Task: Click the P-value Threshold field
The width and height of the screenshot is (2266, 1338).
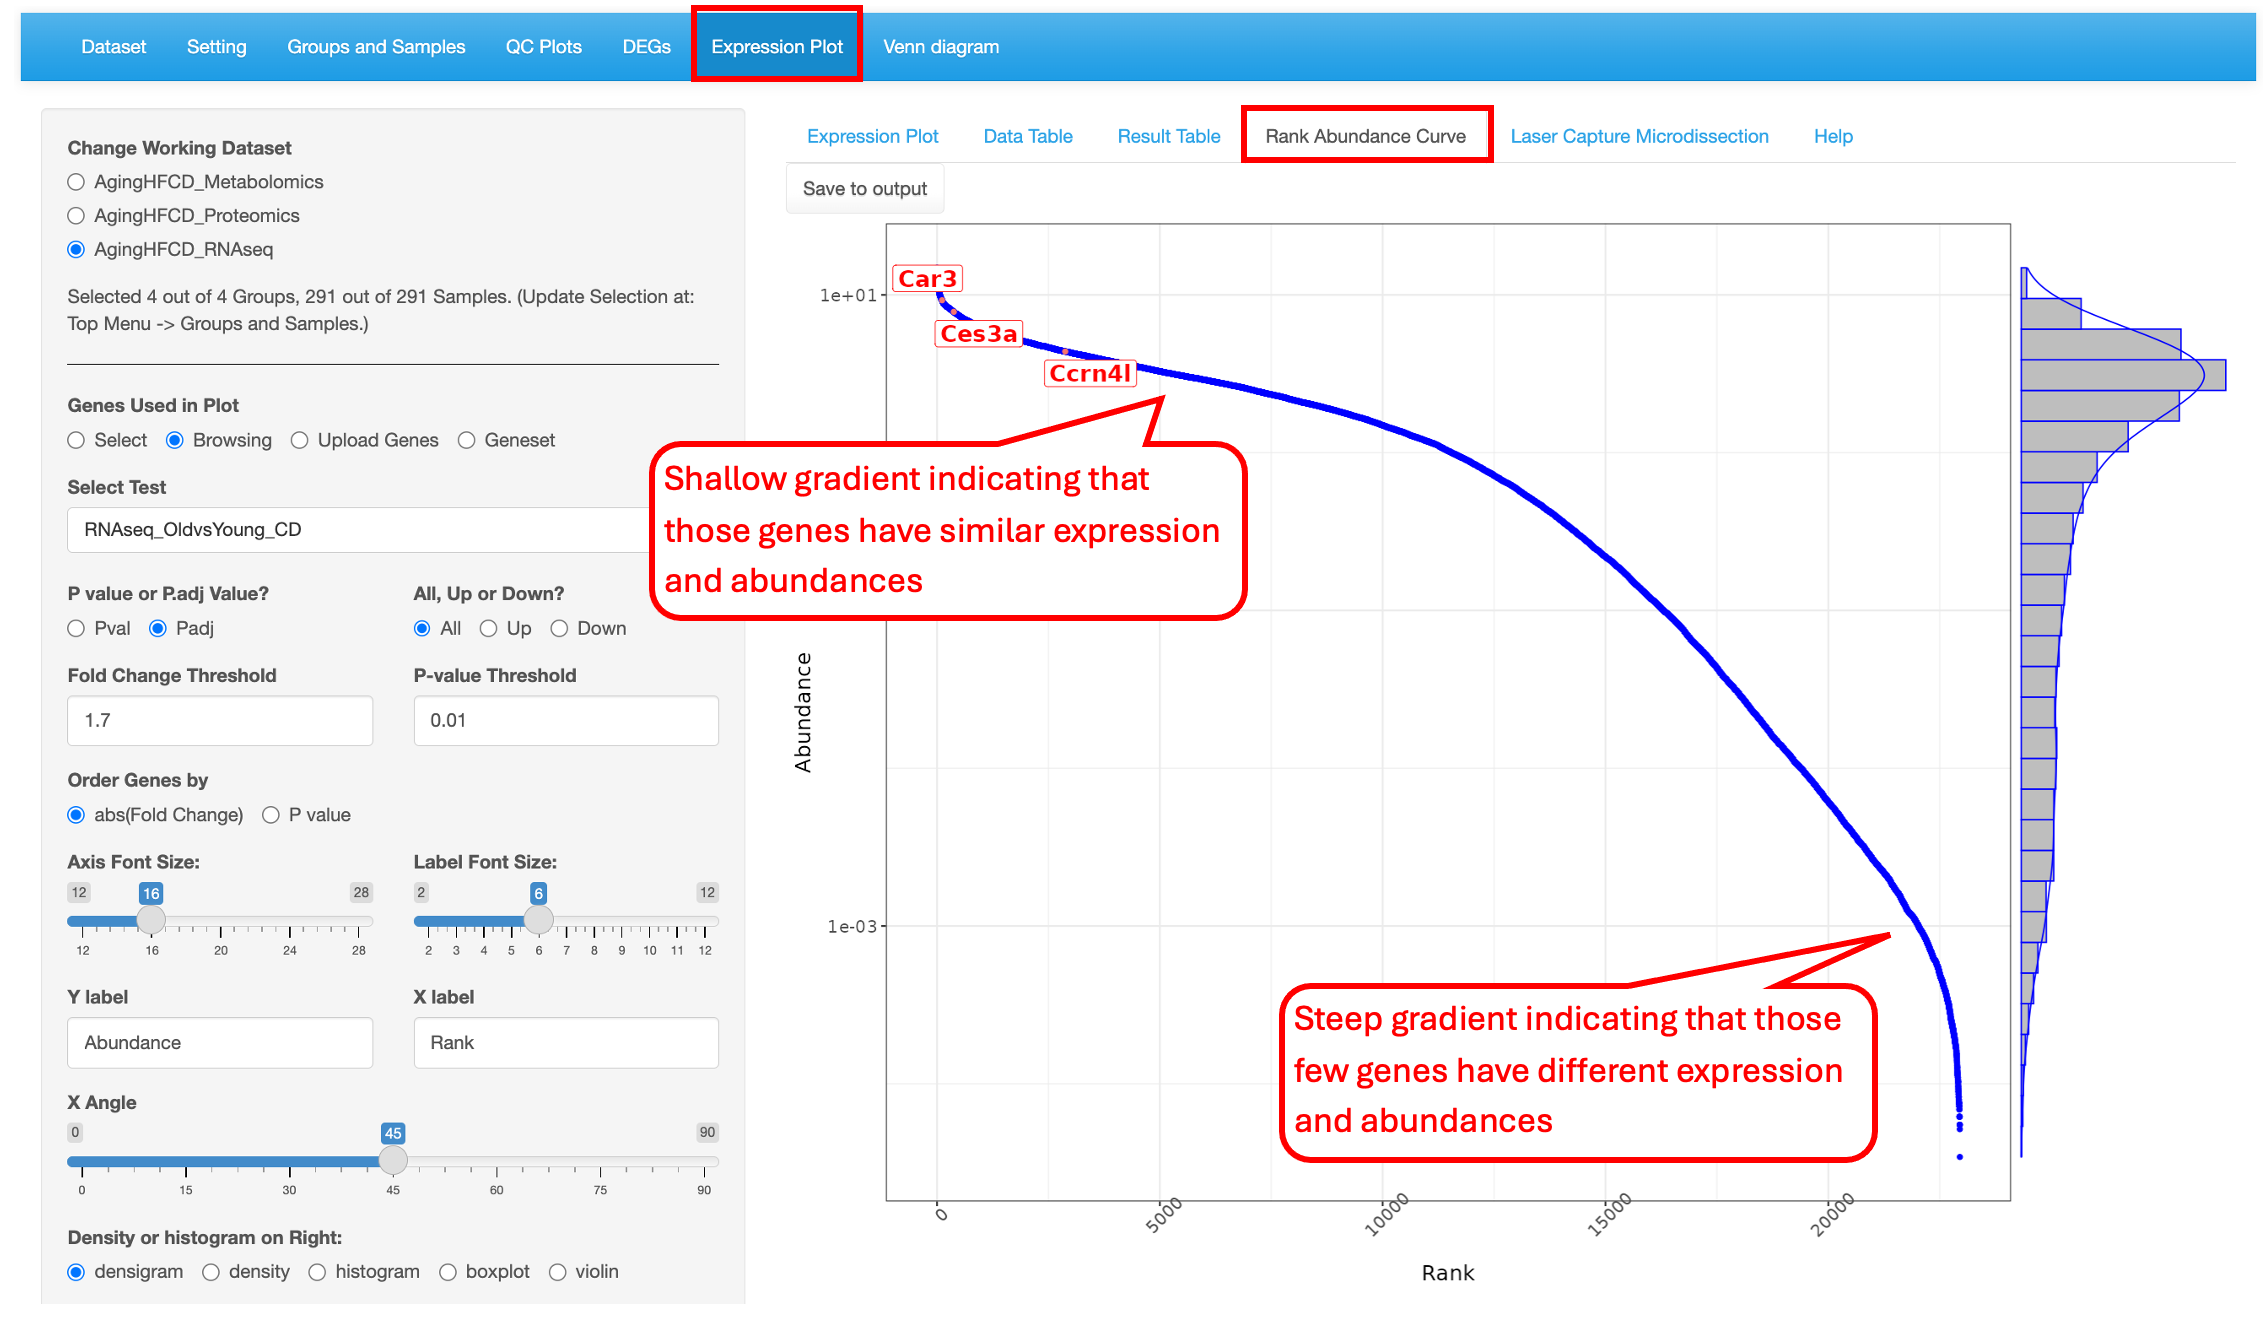Action: [x=566, y=721]
